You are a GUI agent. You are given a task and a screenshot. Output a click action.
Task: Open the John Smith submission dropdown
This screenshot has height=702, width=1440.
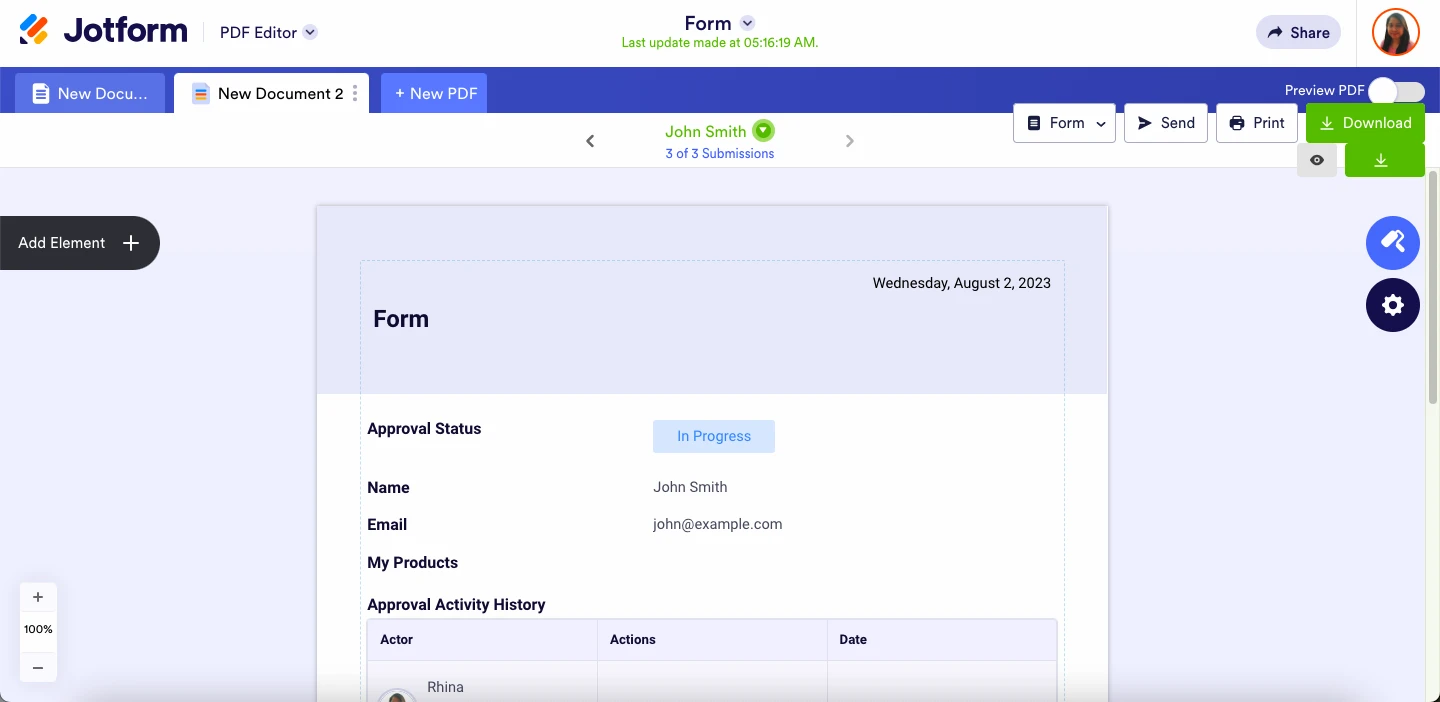click(764, 131)
